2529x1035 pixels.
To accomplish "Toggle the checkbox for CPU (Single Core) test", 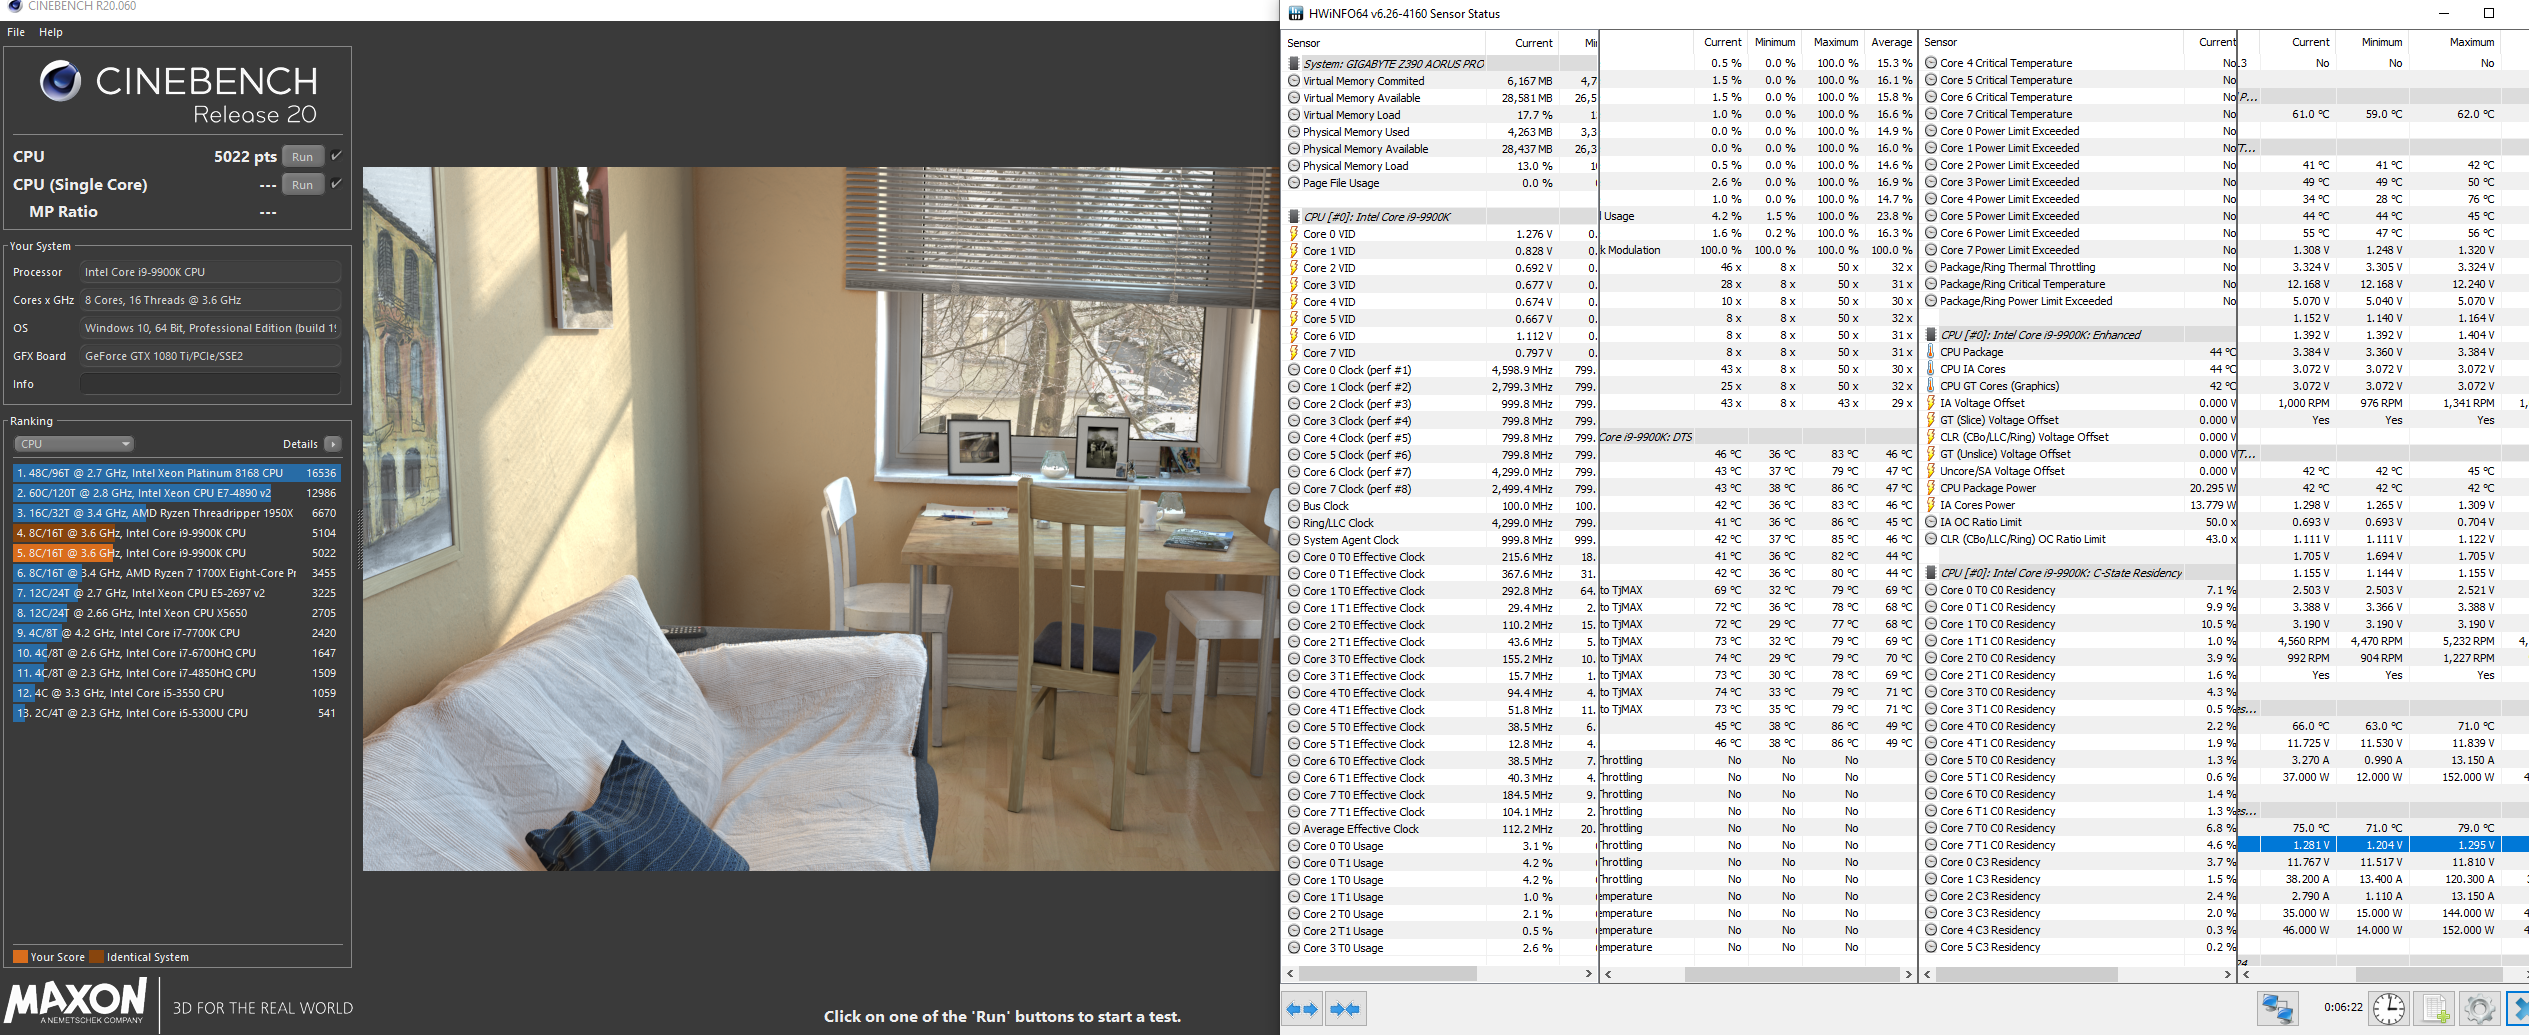I will point(336,184).
